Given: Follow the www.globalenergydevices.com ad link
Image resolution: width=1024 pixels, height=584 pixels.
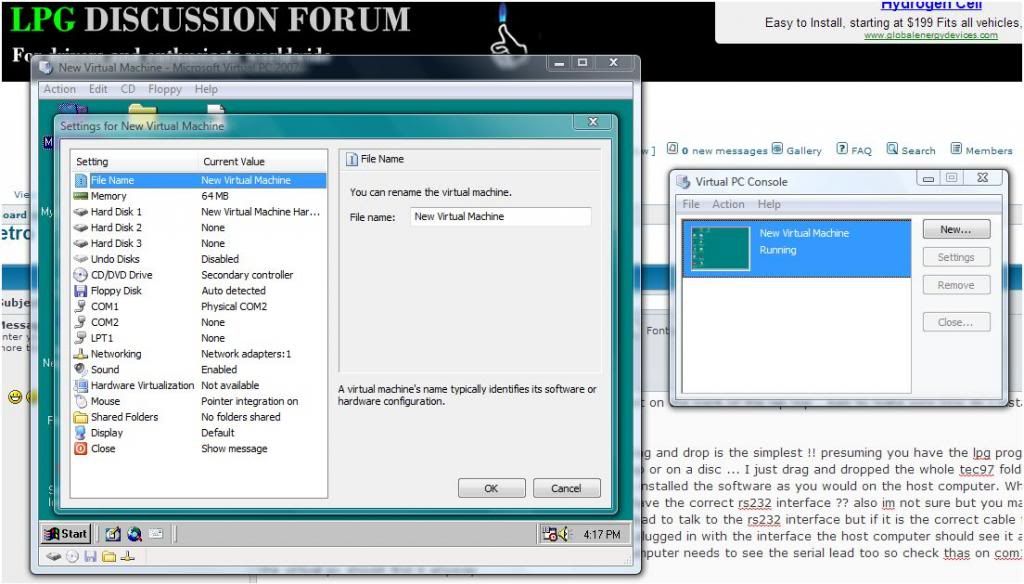Looking at the screenshot, I should point(931,35).
